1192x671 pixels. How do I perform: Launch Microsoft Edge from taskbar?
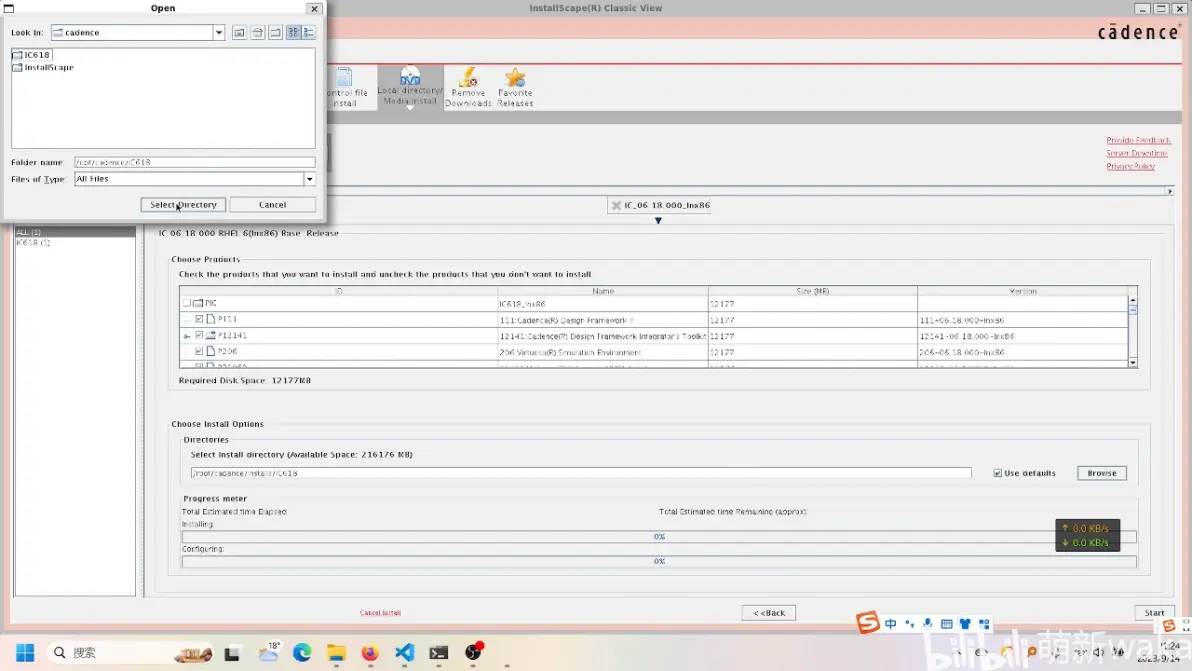pos(302,653)
